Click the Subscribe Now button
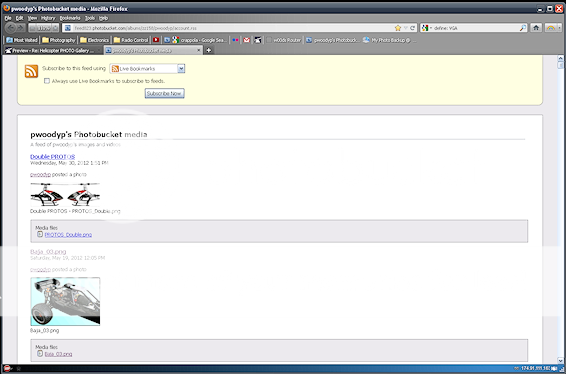 coord(165,93)
